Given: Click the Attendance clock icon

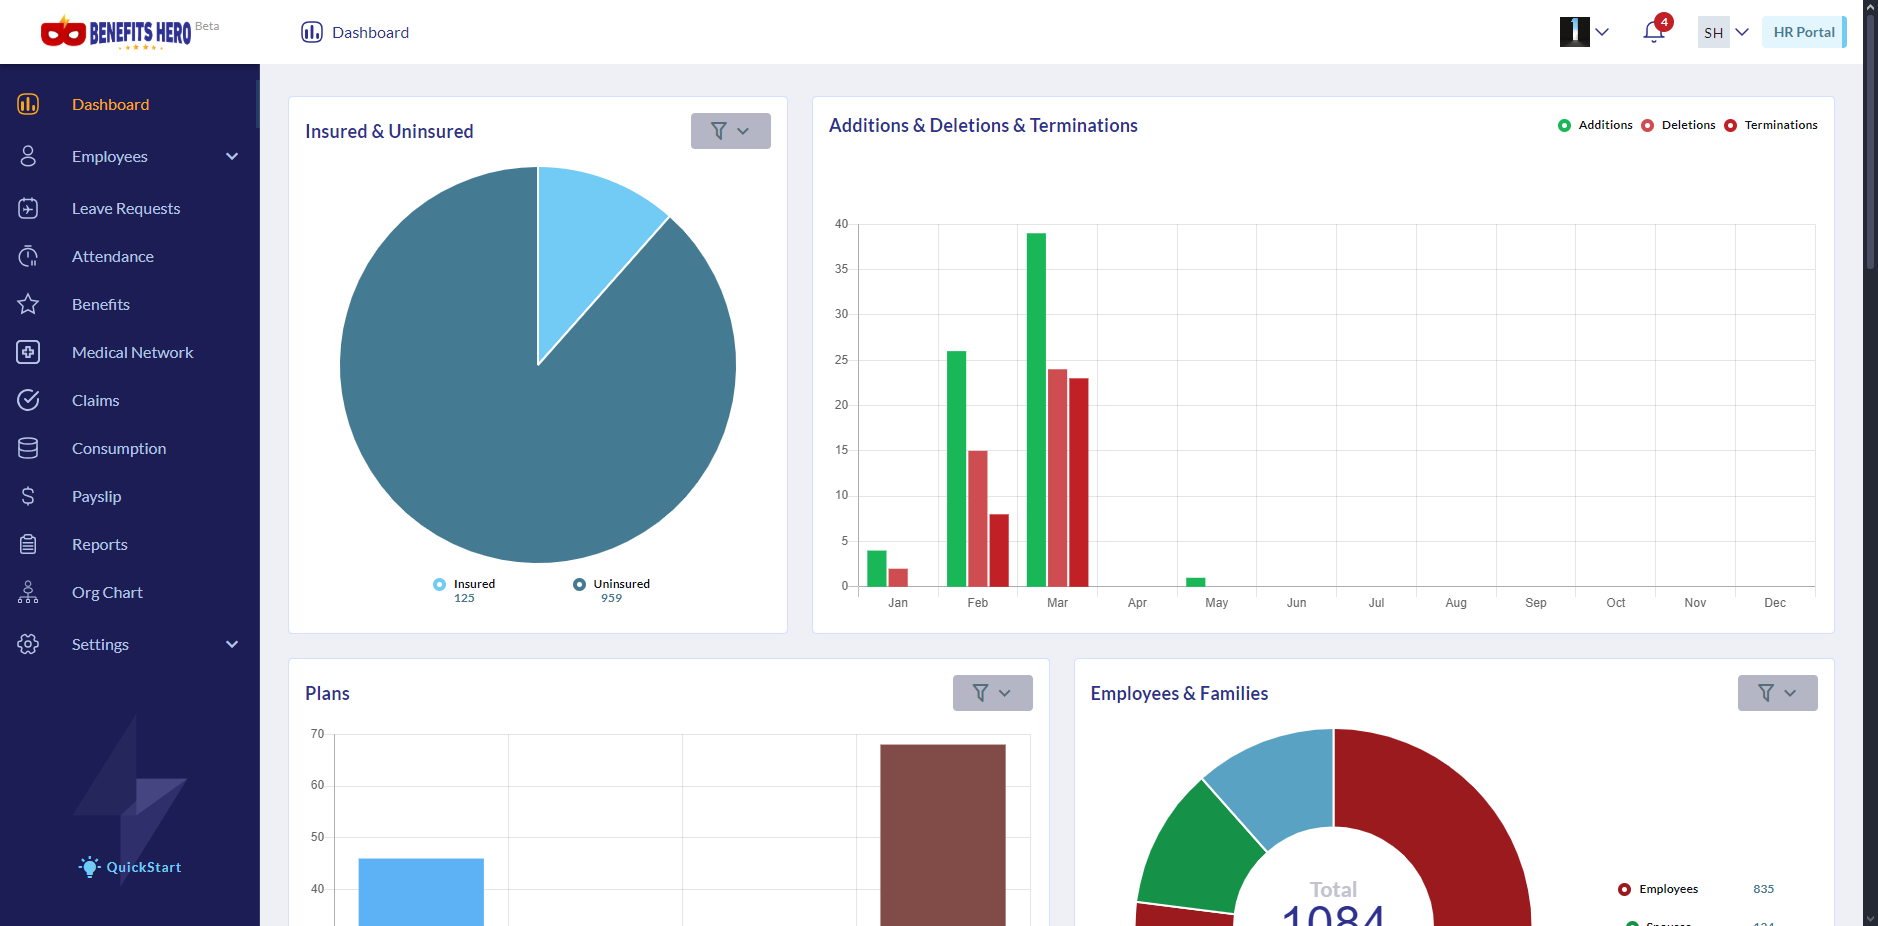Looking at the screenshot, I should tap(28, 256).
